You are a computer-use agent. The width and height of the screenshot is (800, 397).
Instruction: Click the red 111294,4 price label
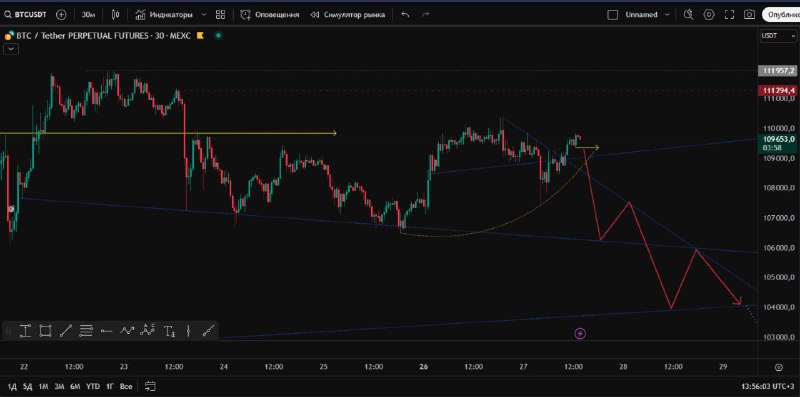778,90
